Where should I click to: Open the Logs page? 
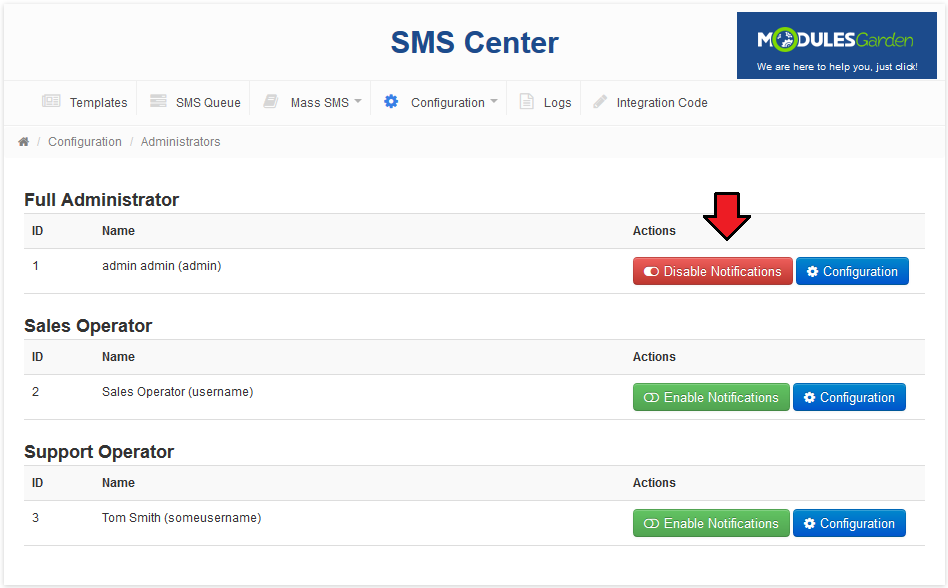click(557, 103)
